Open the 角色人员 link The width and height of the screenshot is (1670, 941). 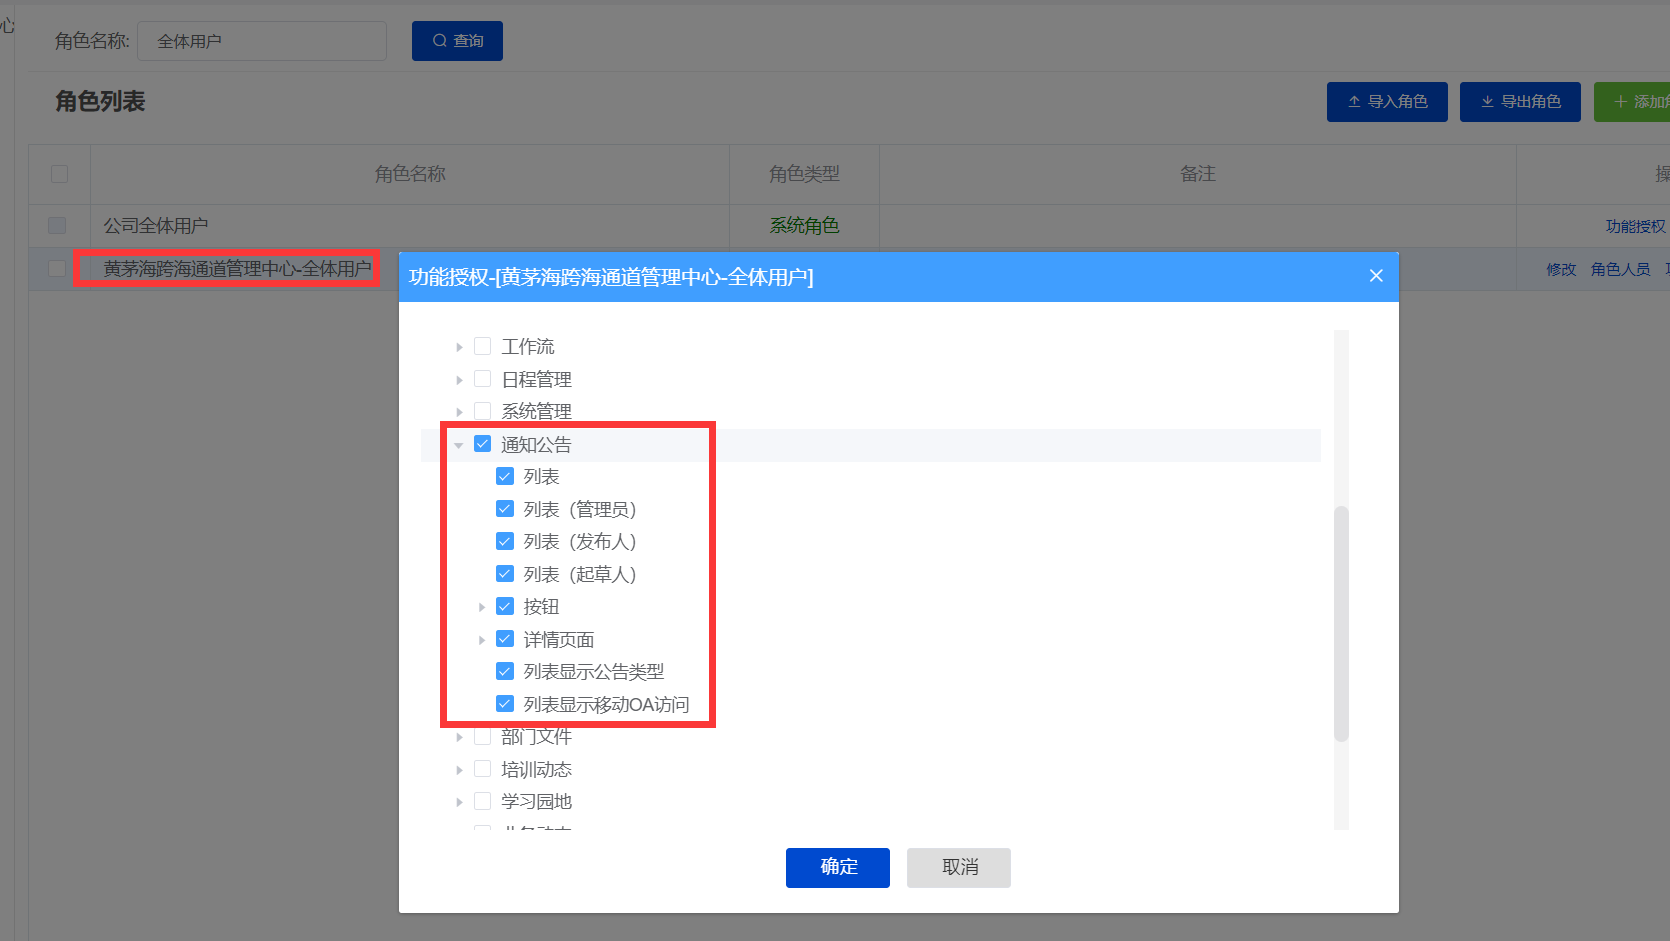tap(1621, 270)
